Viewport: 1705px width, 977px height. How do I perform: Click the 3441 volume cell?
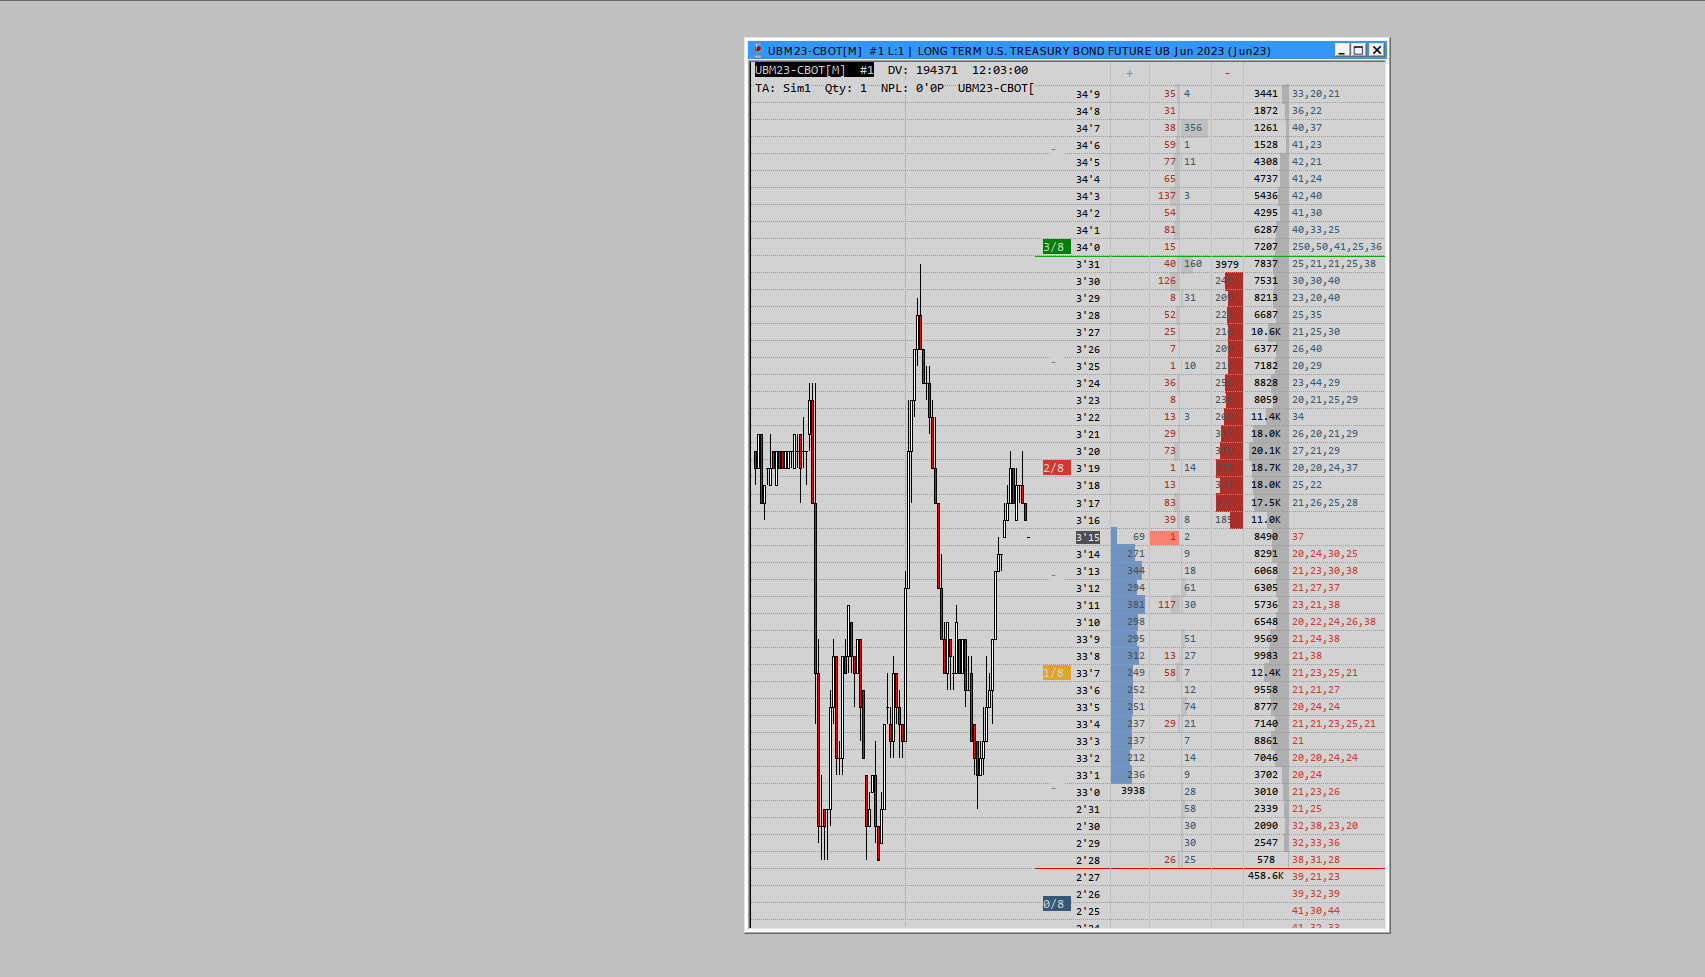point(1266,94)
